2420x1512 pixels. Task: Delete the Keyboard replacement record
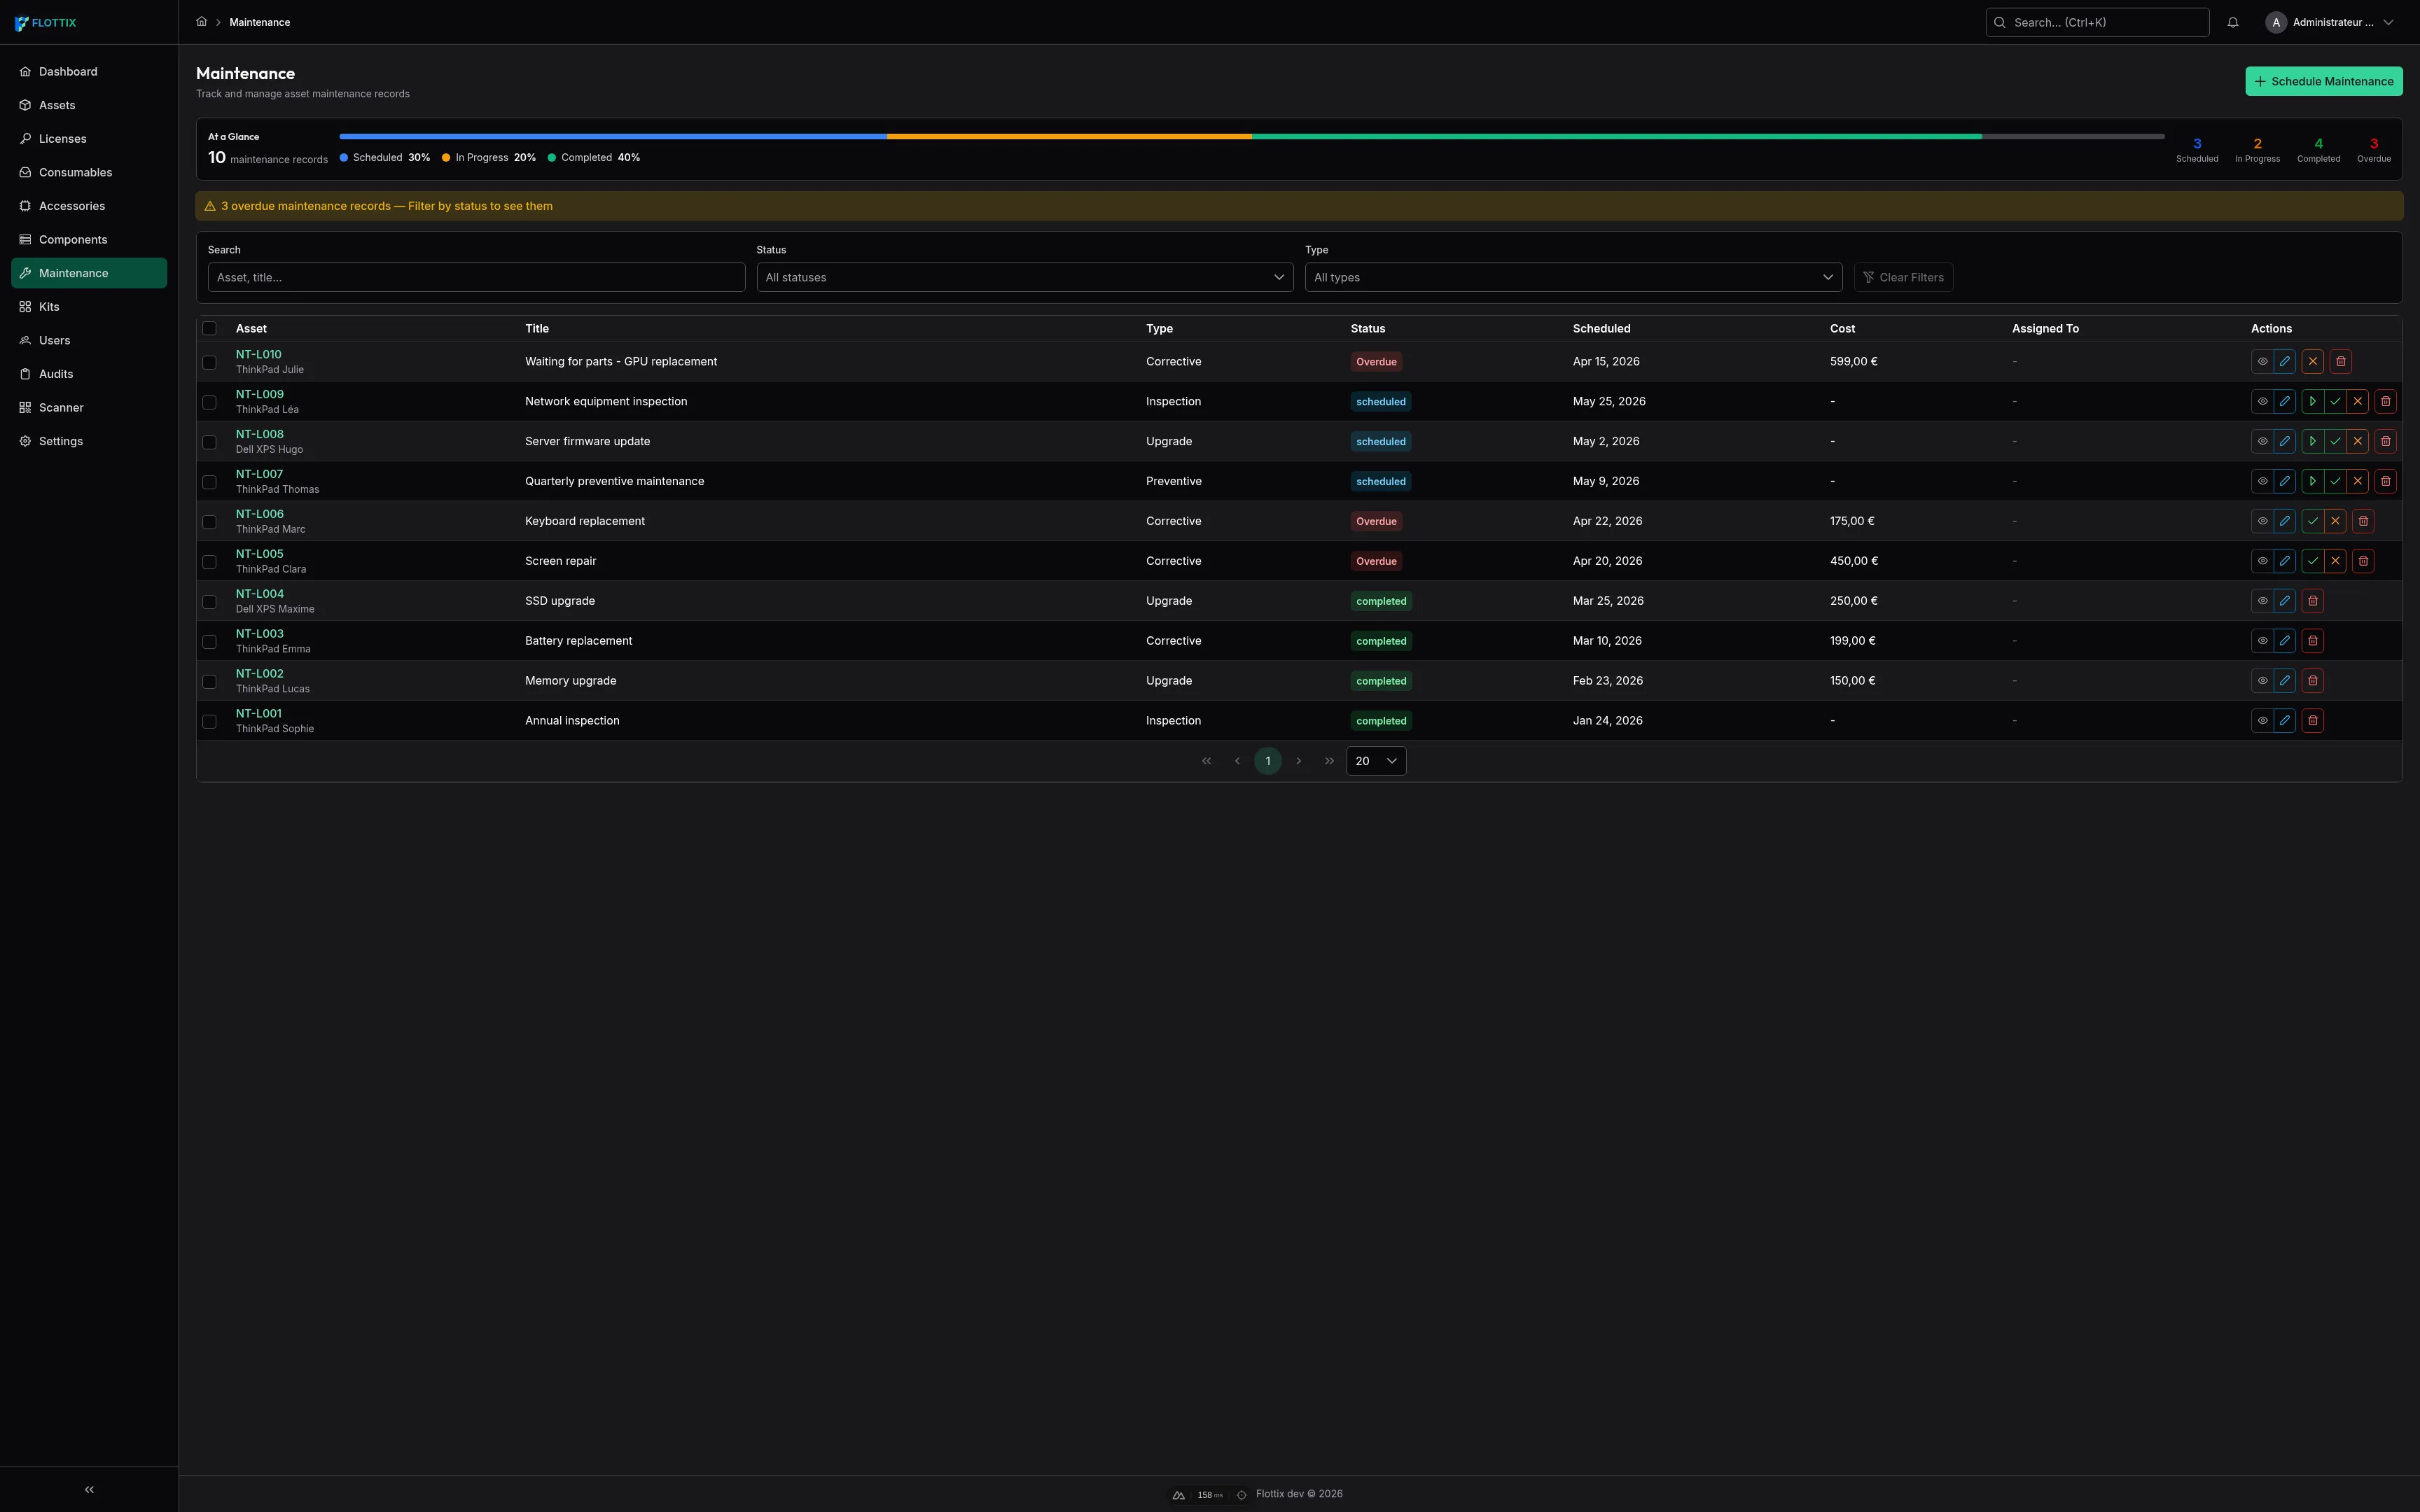coord(2364,521)
